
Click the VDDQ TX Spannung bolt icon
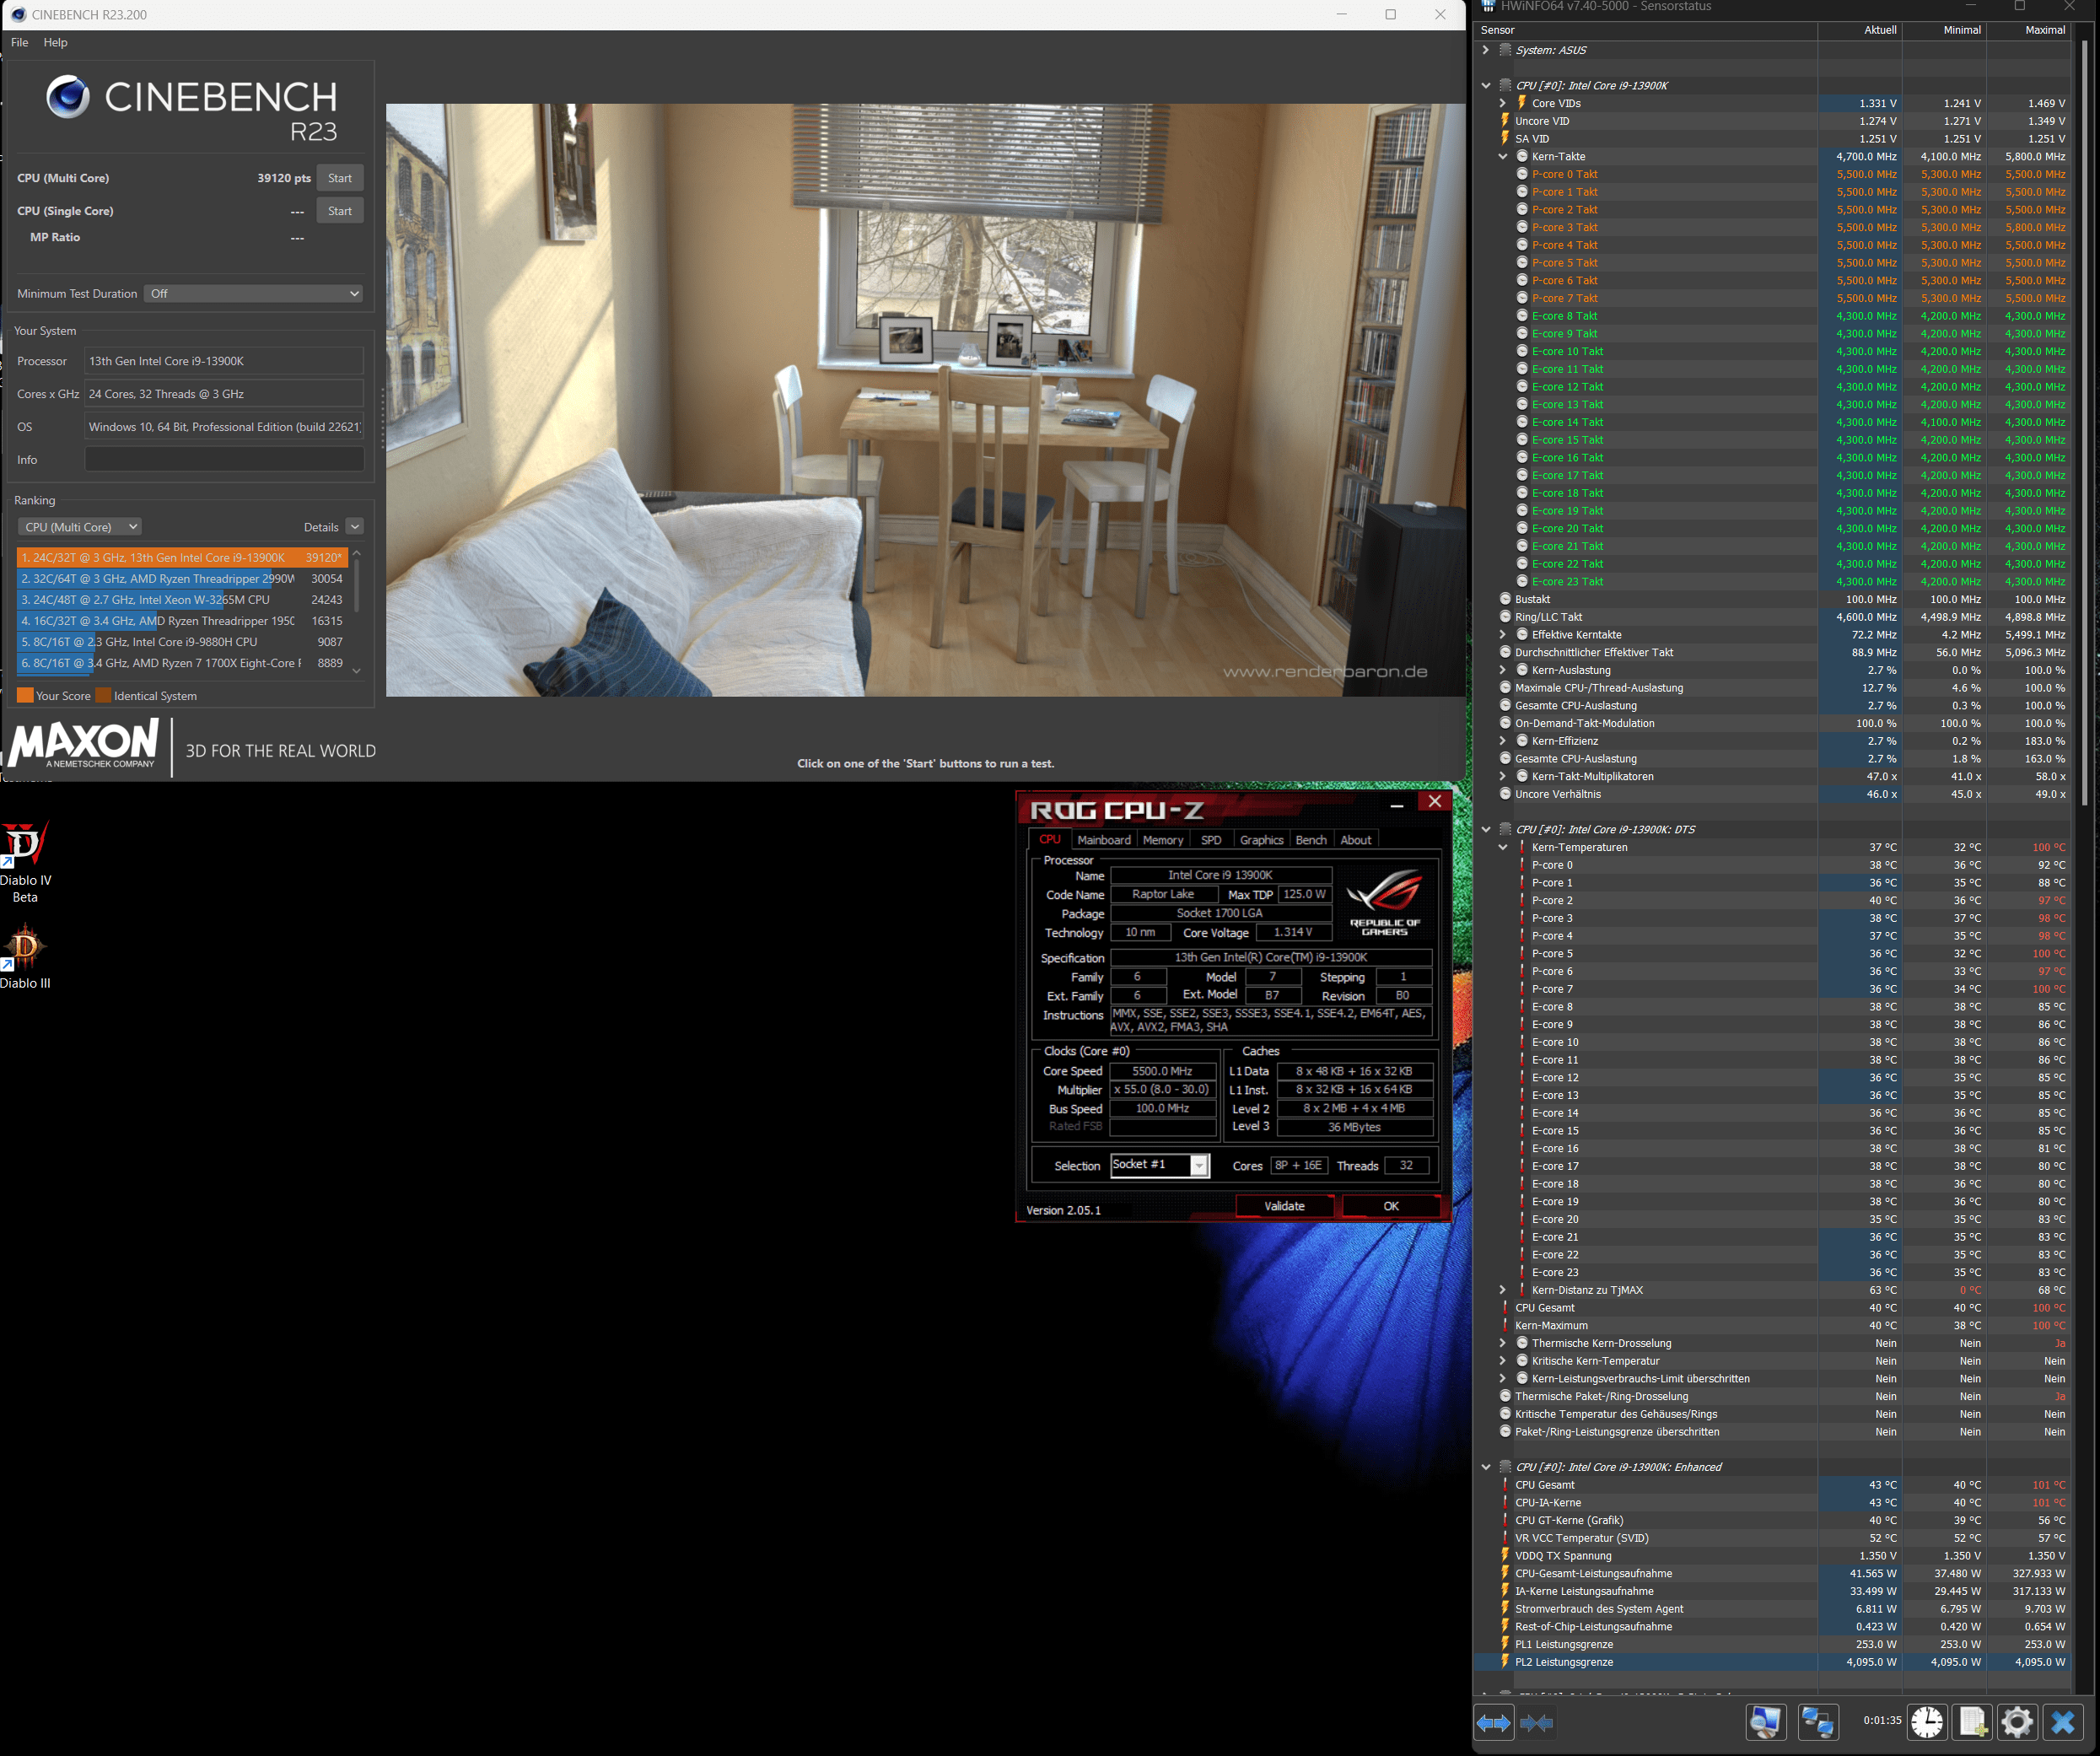(x=1505, y=1556)
